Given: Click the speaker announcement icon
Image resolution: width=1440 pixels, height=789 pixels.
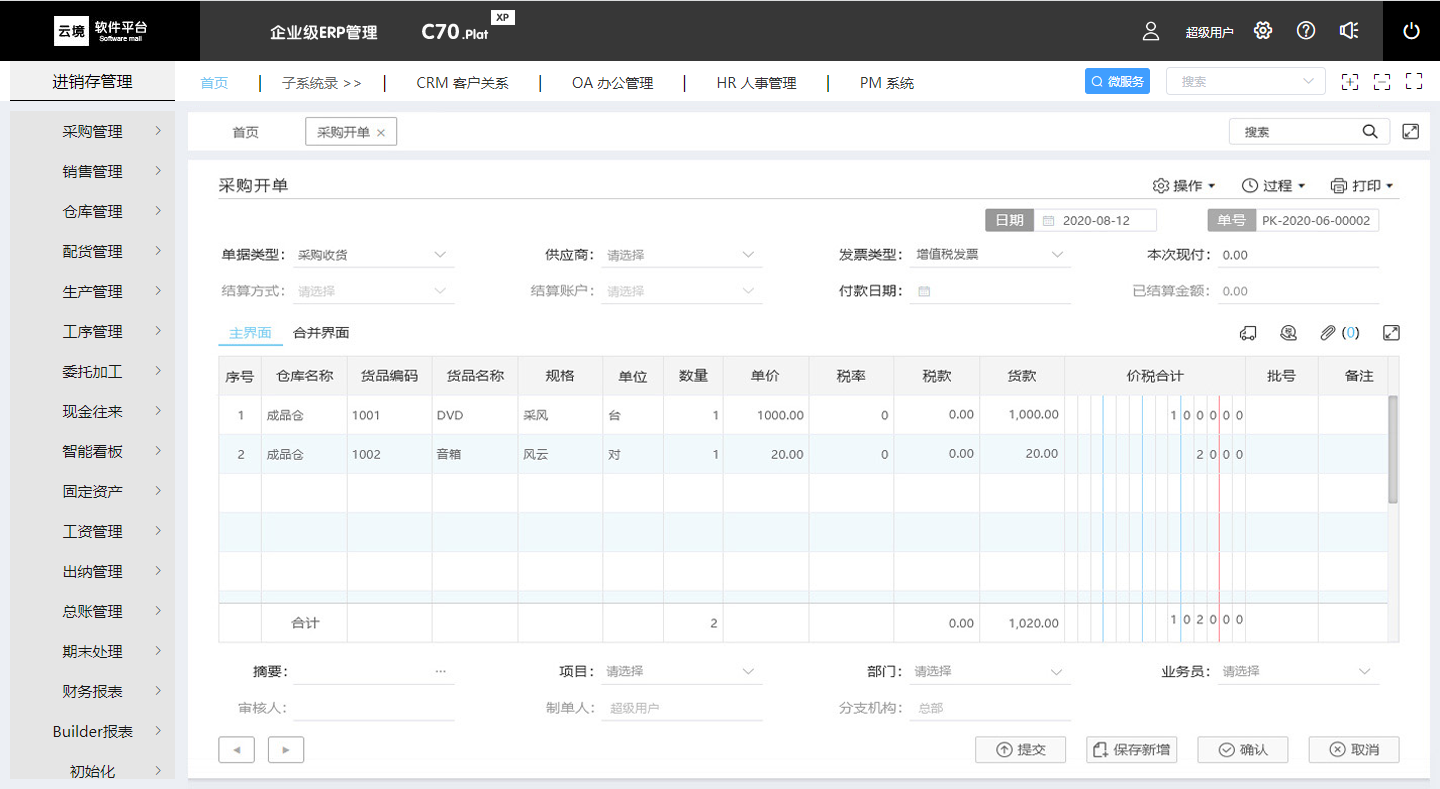Looking at the screenshot, I should click(x=1349, y=31).
